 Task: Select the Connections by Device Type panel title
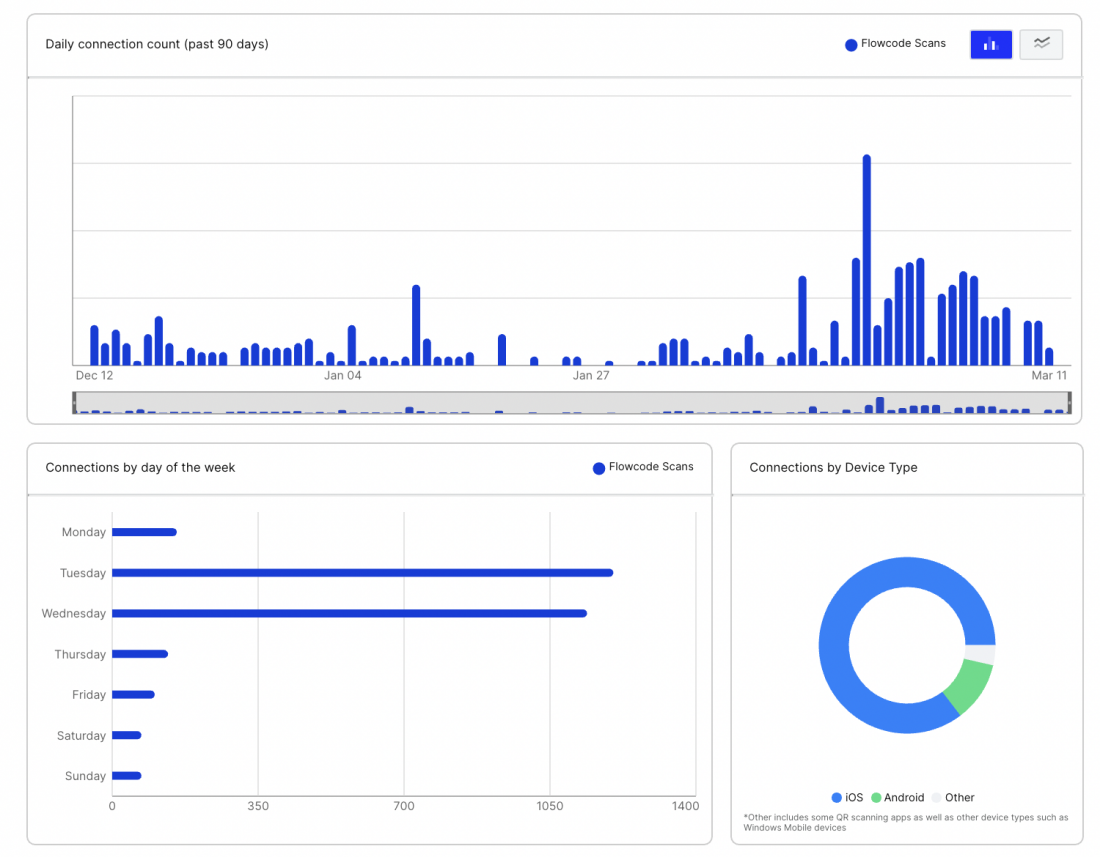click(834, 467)
